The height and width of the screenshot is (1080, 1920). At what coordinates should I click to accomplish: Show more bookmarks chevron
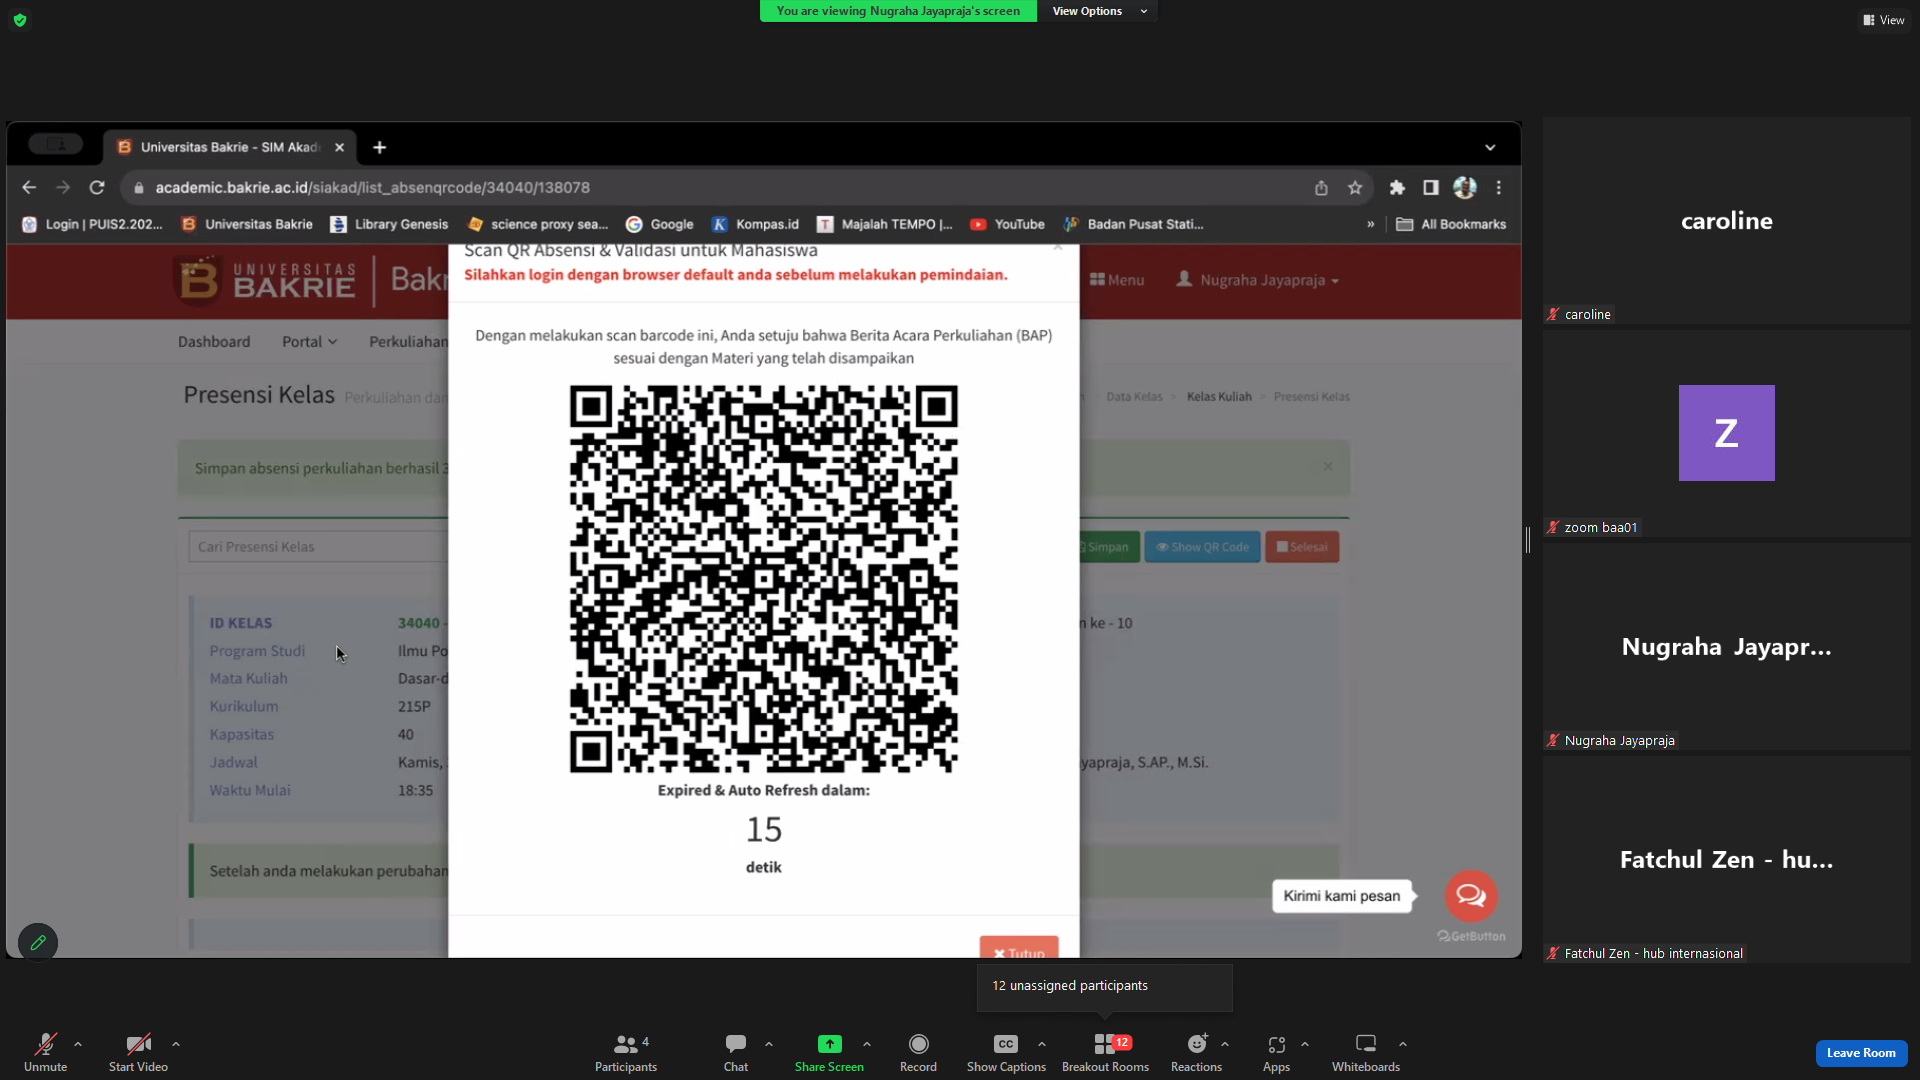1370,224
